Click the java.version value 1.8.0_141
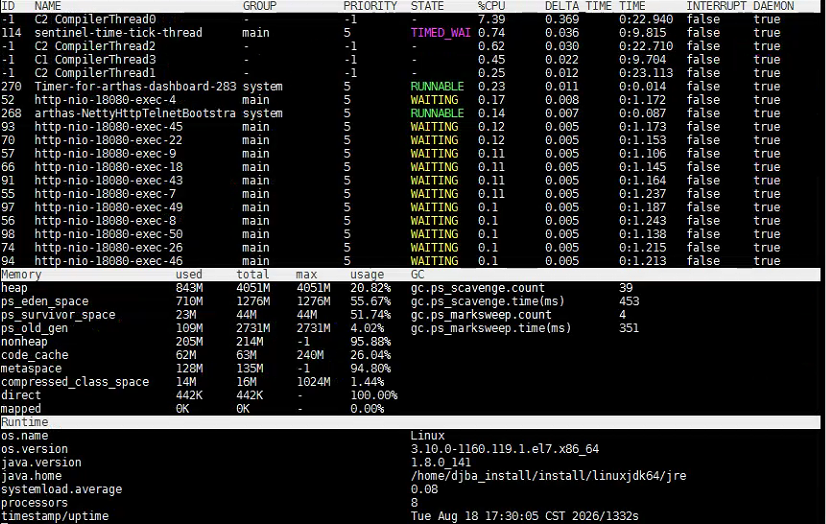The width and height of the screenshot is (826, 524). 440,462
